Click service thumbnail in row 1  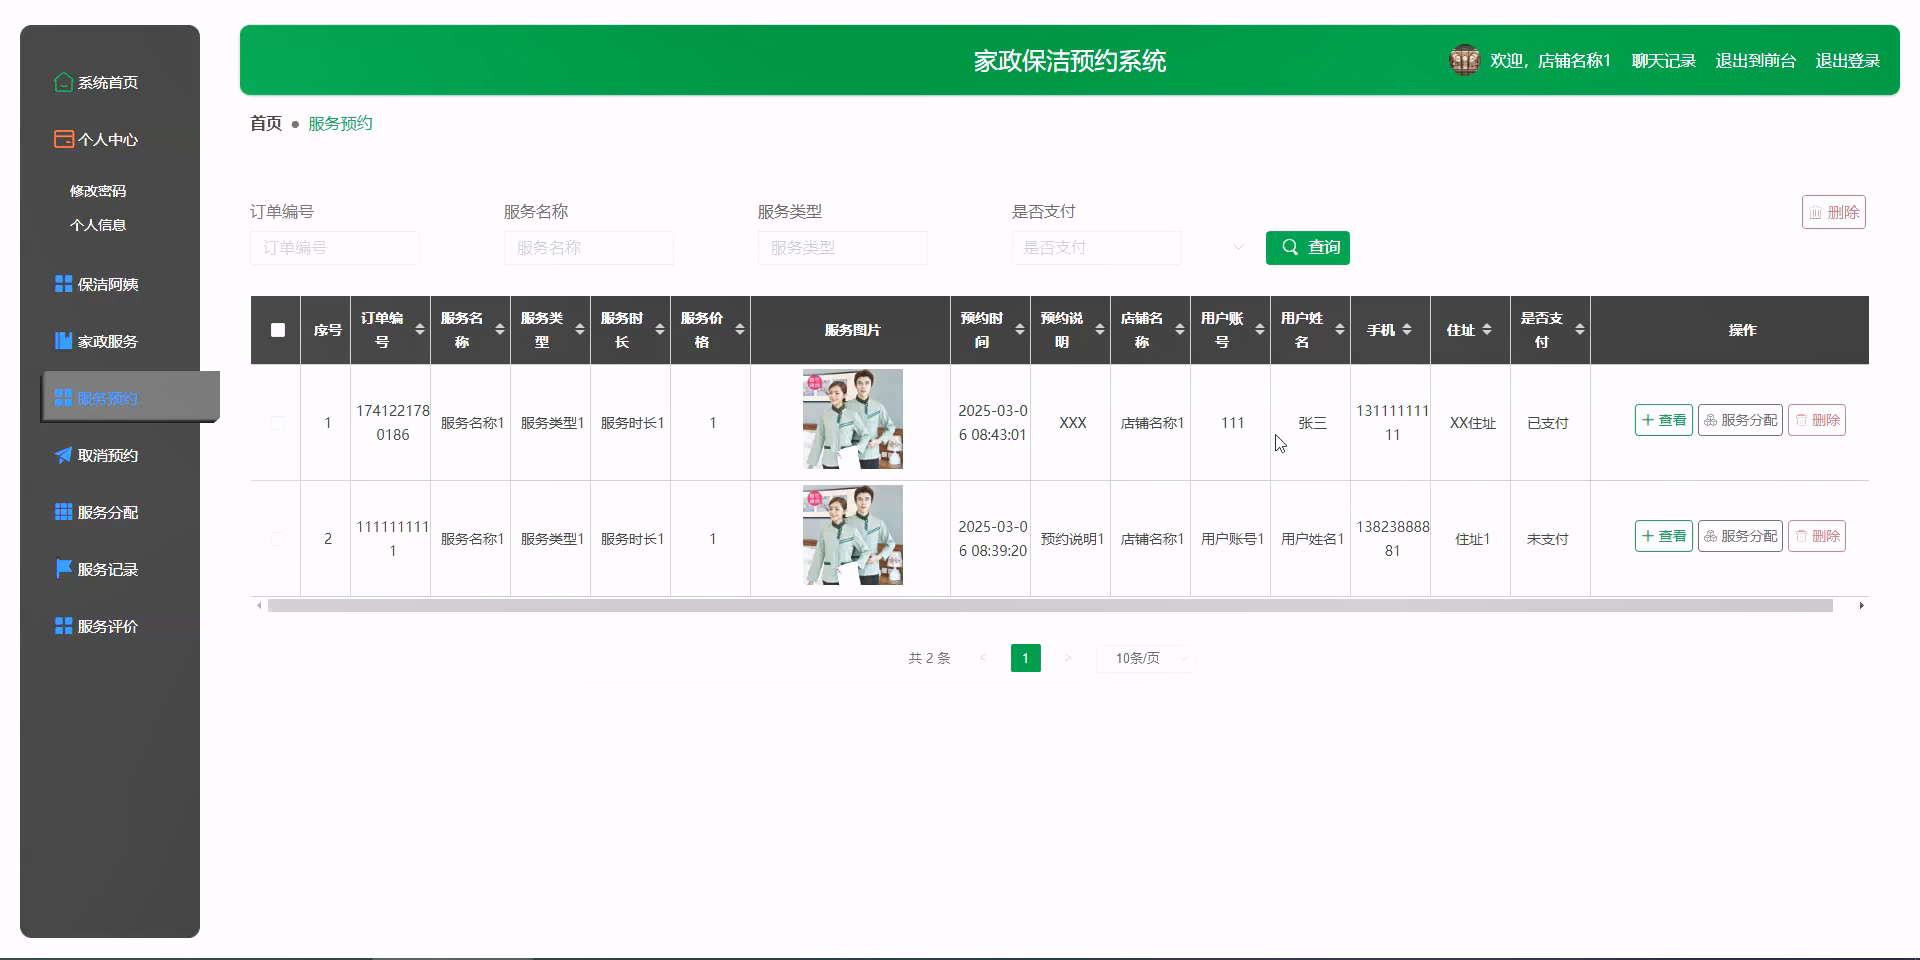point(853,419)
